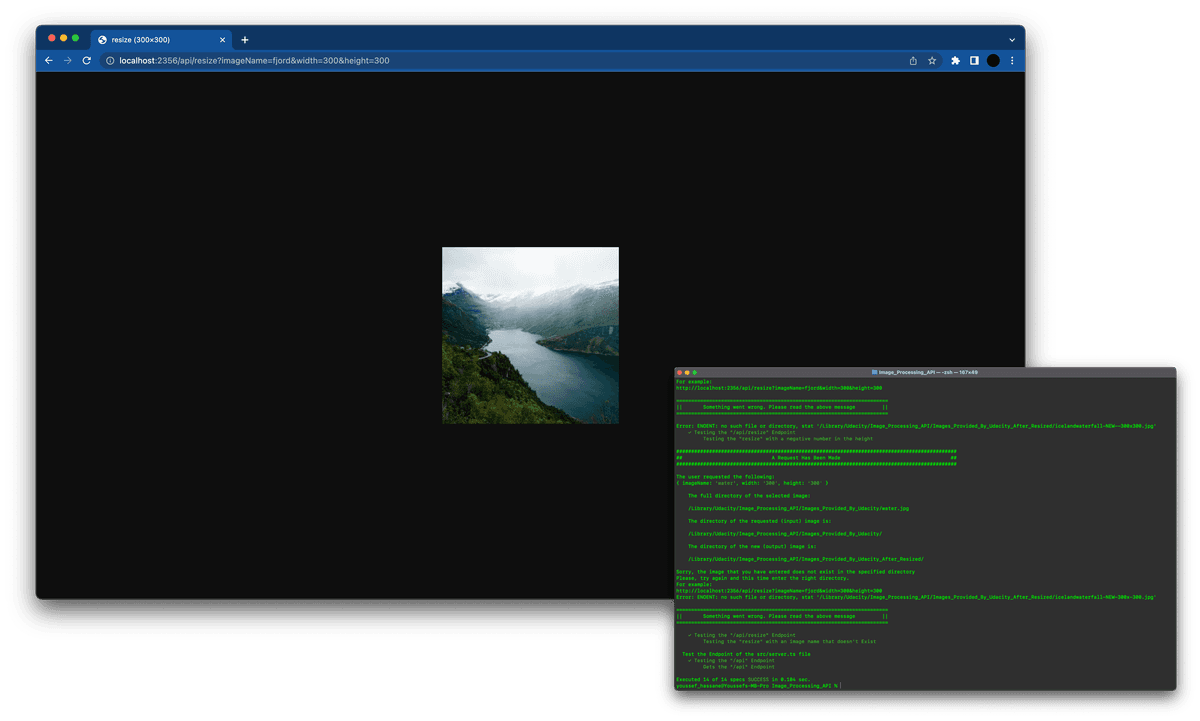The height and width of the screenshot is (721, 1200).
Task: Open the Extensions puzzle icon in Chrome
Action: pos(954,60)
